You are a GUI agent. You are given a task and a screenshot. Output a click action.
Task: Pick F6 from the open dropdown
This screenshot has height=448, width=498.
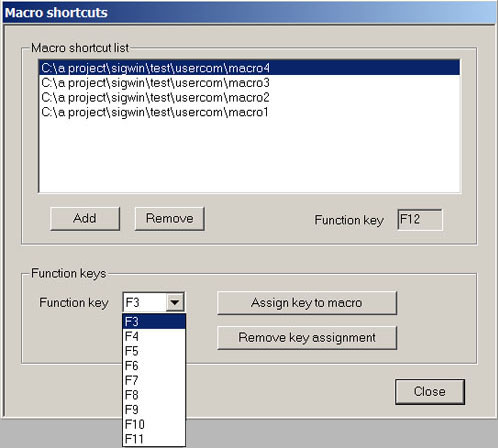point(154,365)
